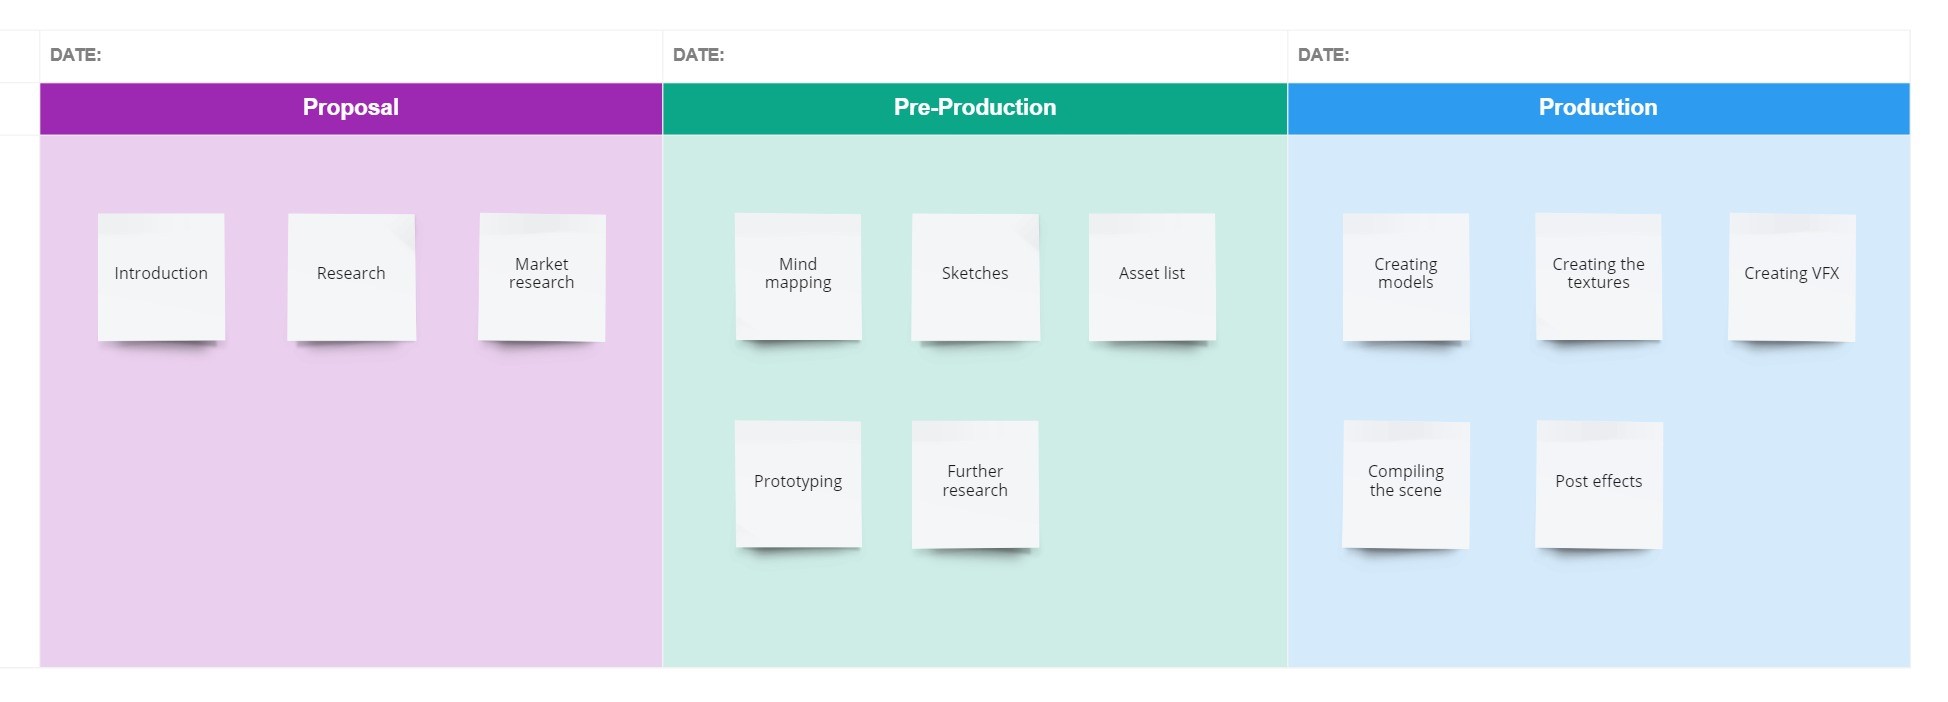Click the DATE field above Pre-Production
The image size is (1948, 702).
point(975,56)
